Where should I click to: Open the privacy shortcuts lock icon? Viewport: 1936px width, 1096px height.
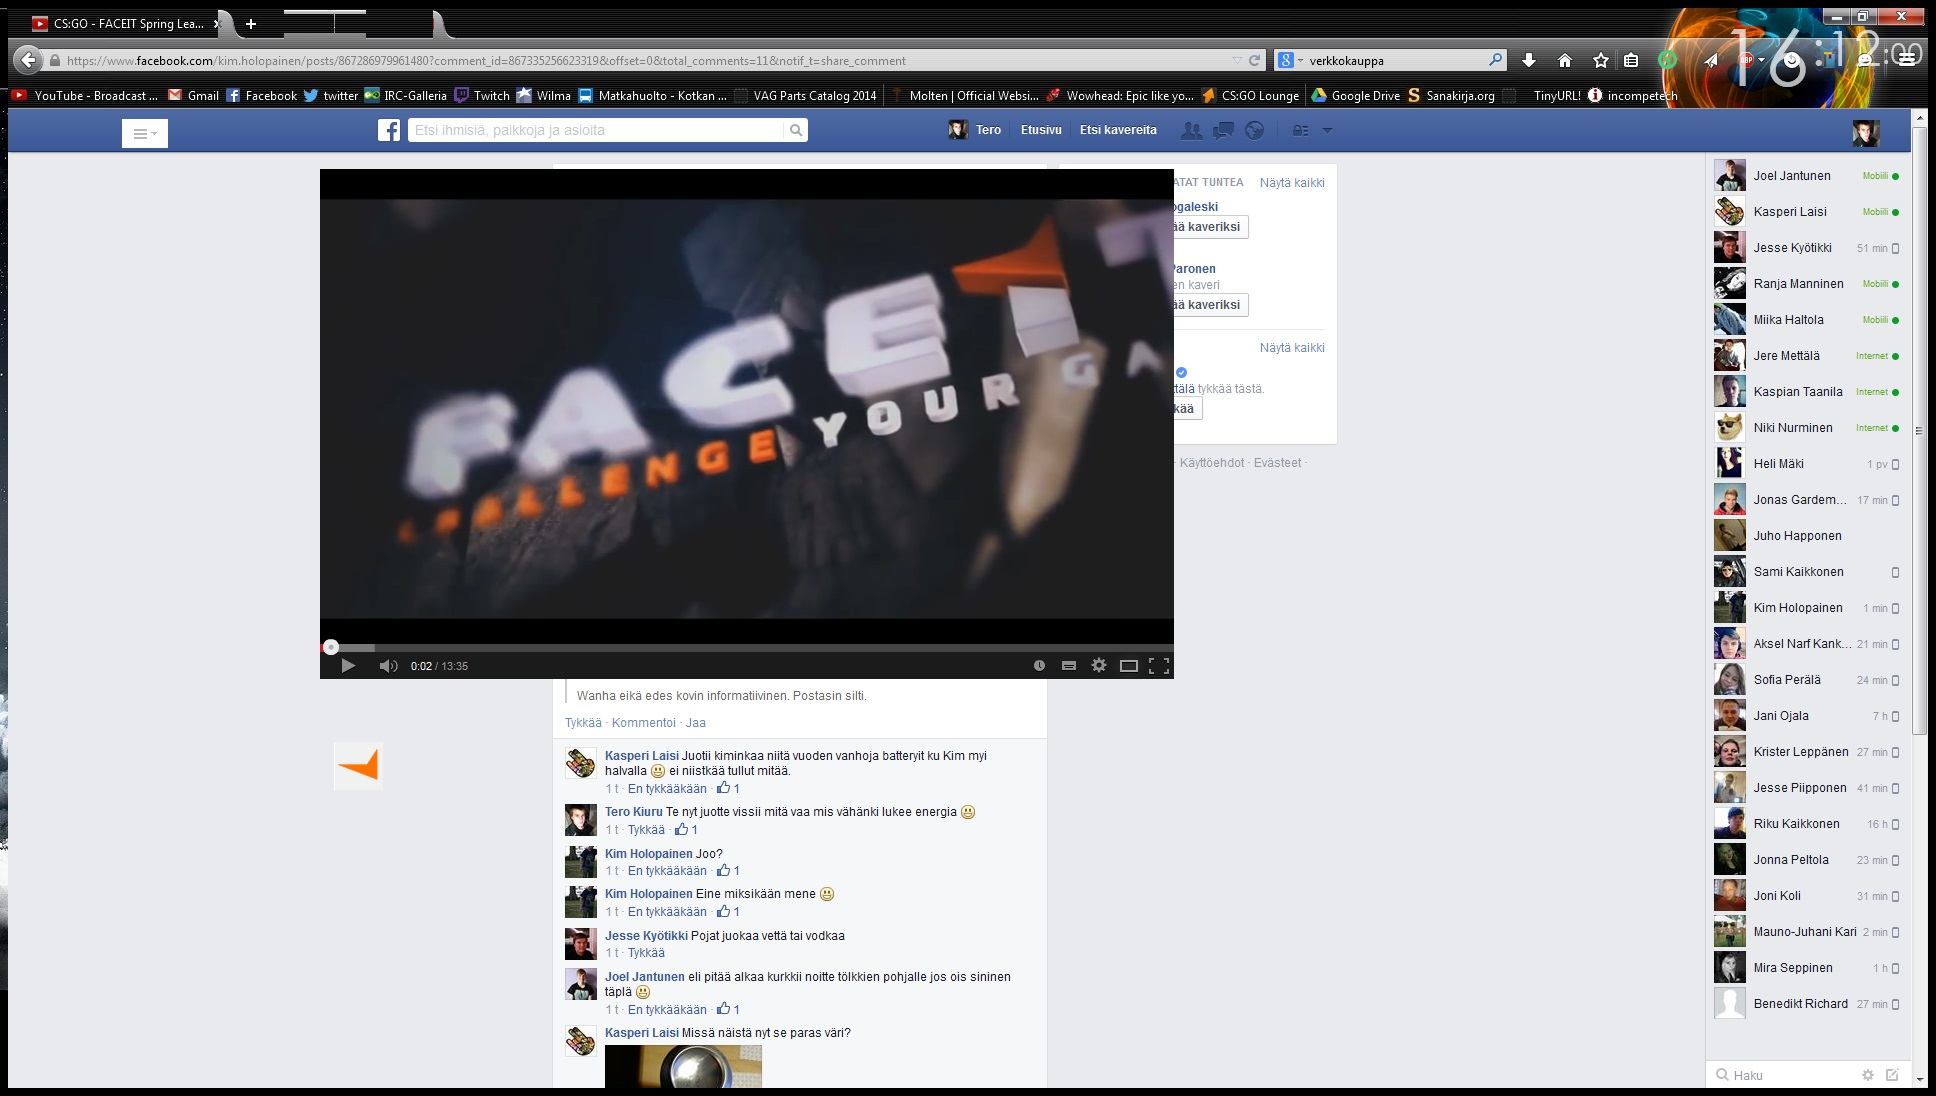[1300, 130]
